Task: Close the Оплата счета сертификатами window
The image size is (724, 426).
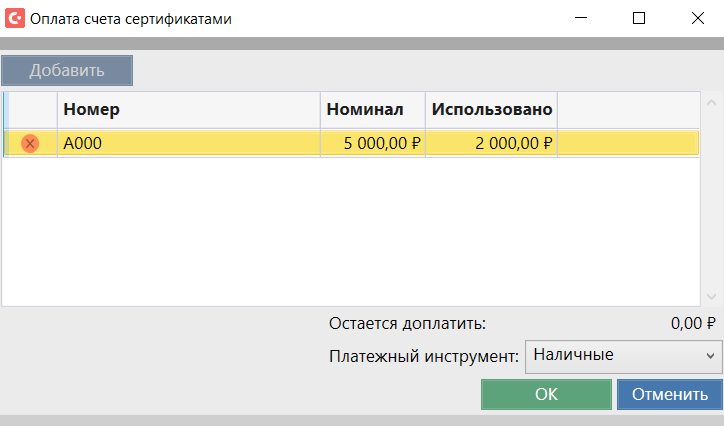Action: [696, 18]
